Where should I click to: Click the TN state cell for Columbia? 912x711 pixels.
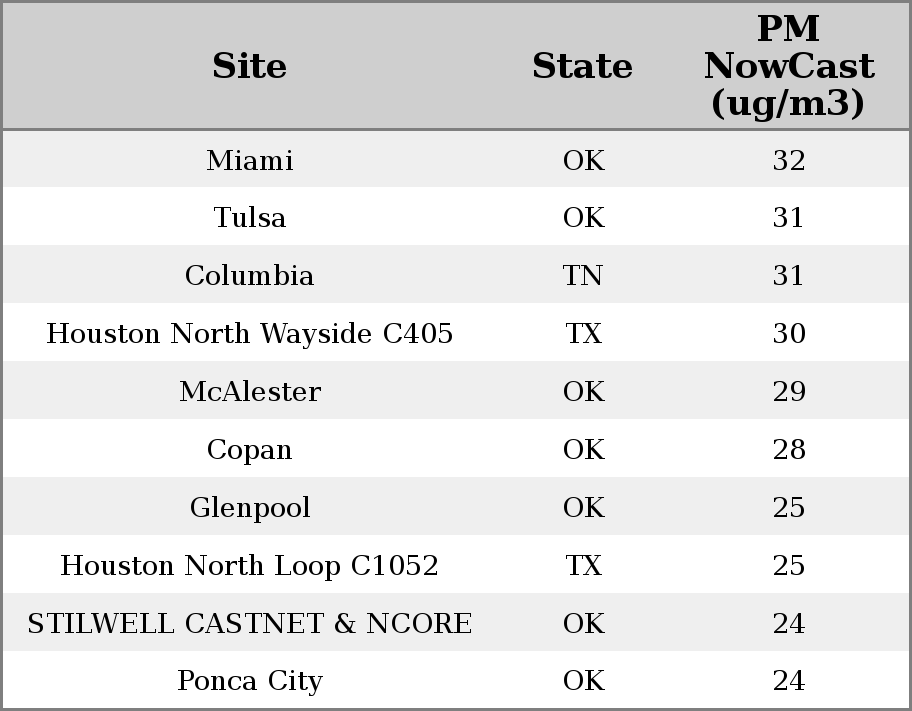[x=583, y=275]
